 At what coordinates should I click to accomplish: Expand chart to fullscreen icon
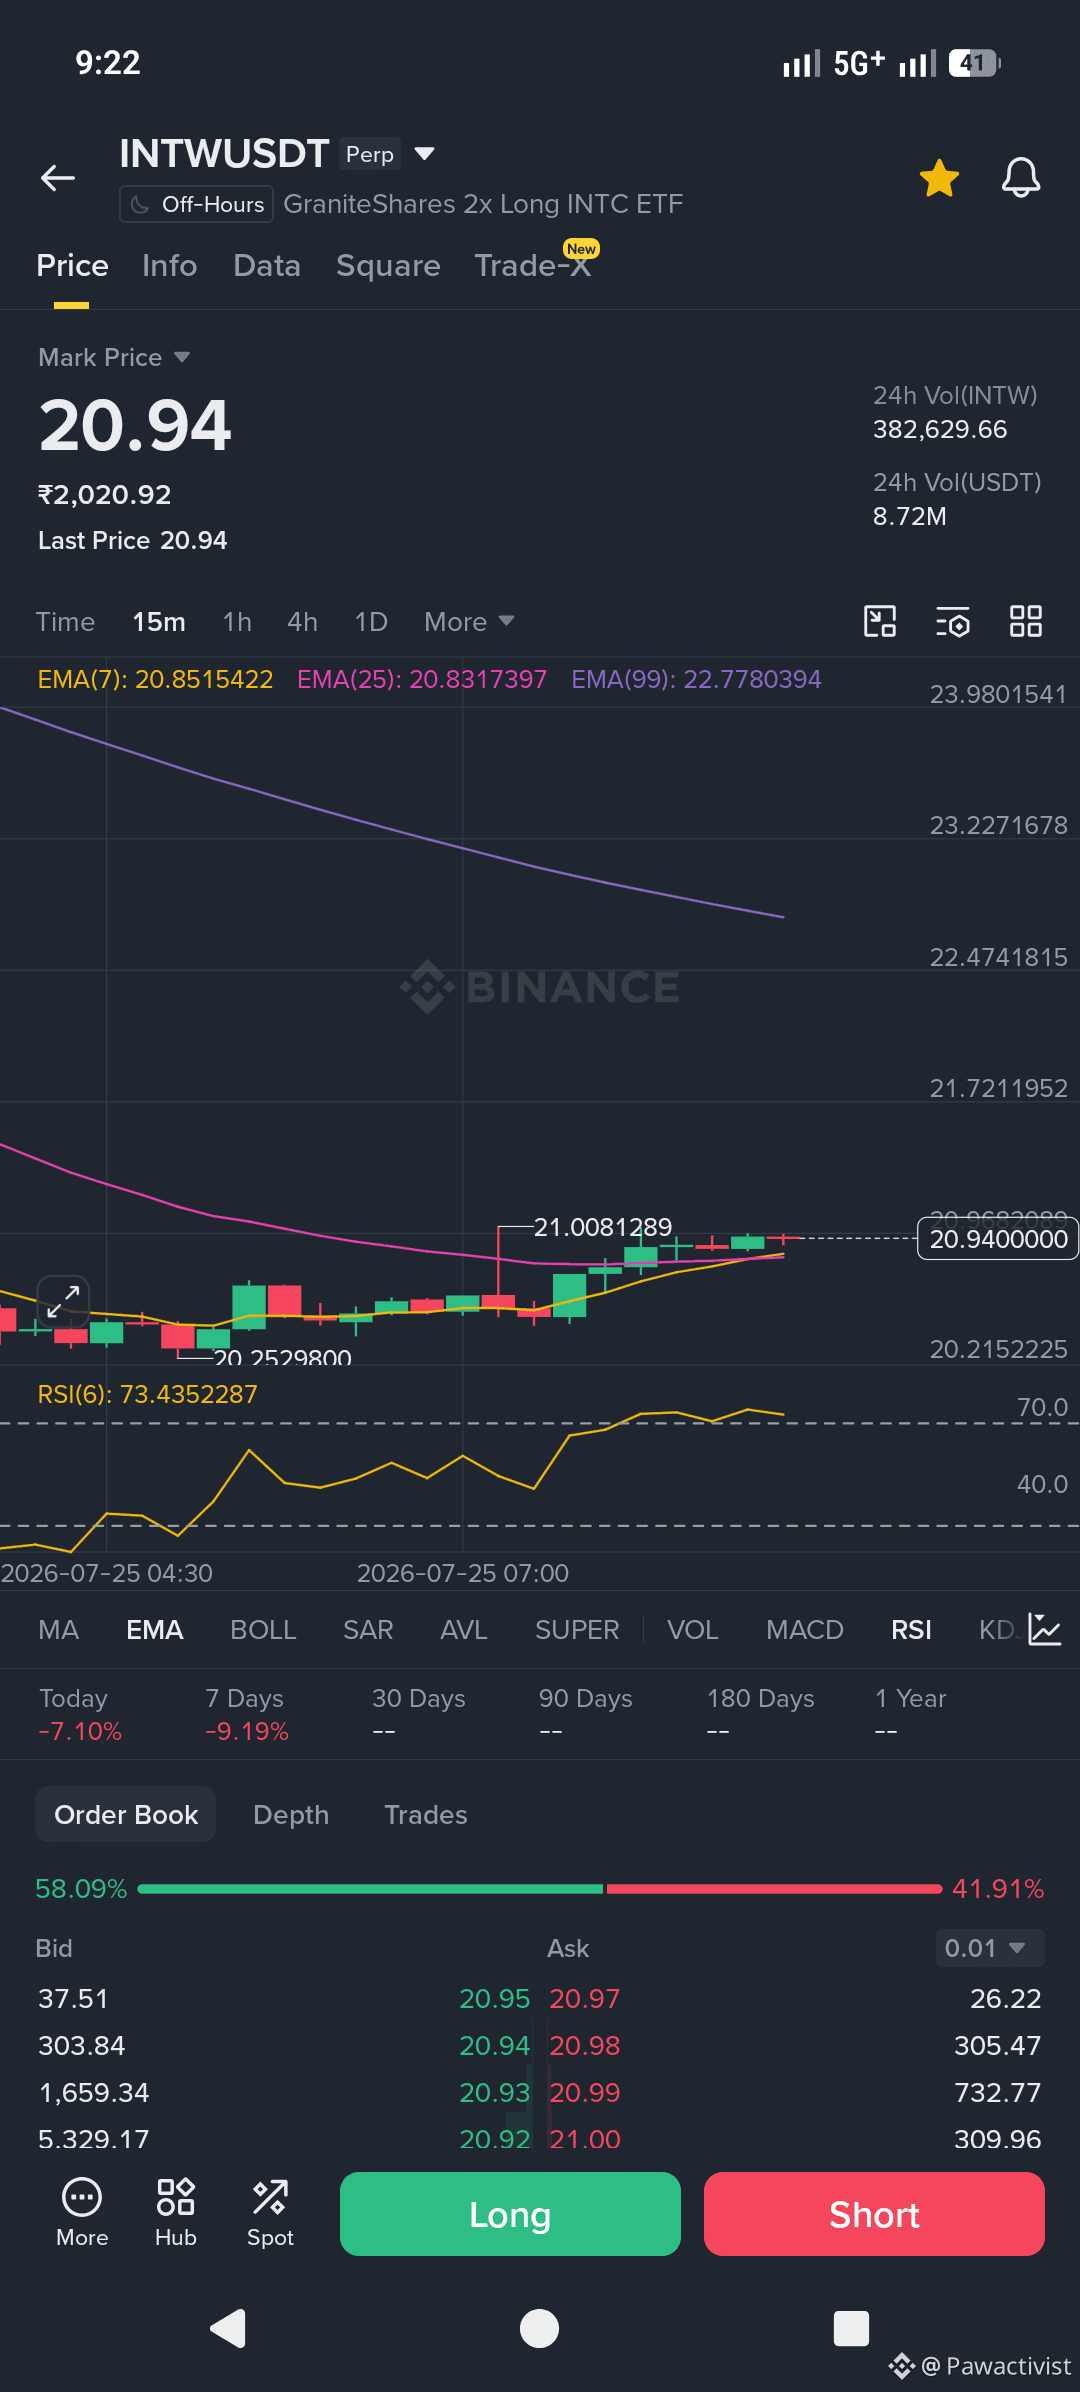point(64,1301)
